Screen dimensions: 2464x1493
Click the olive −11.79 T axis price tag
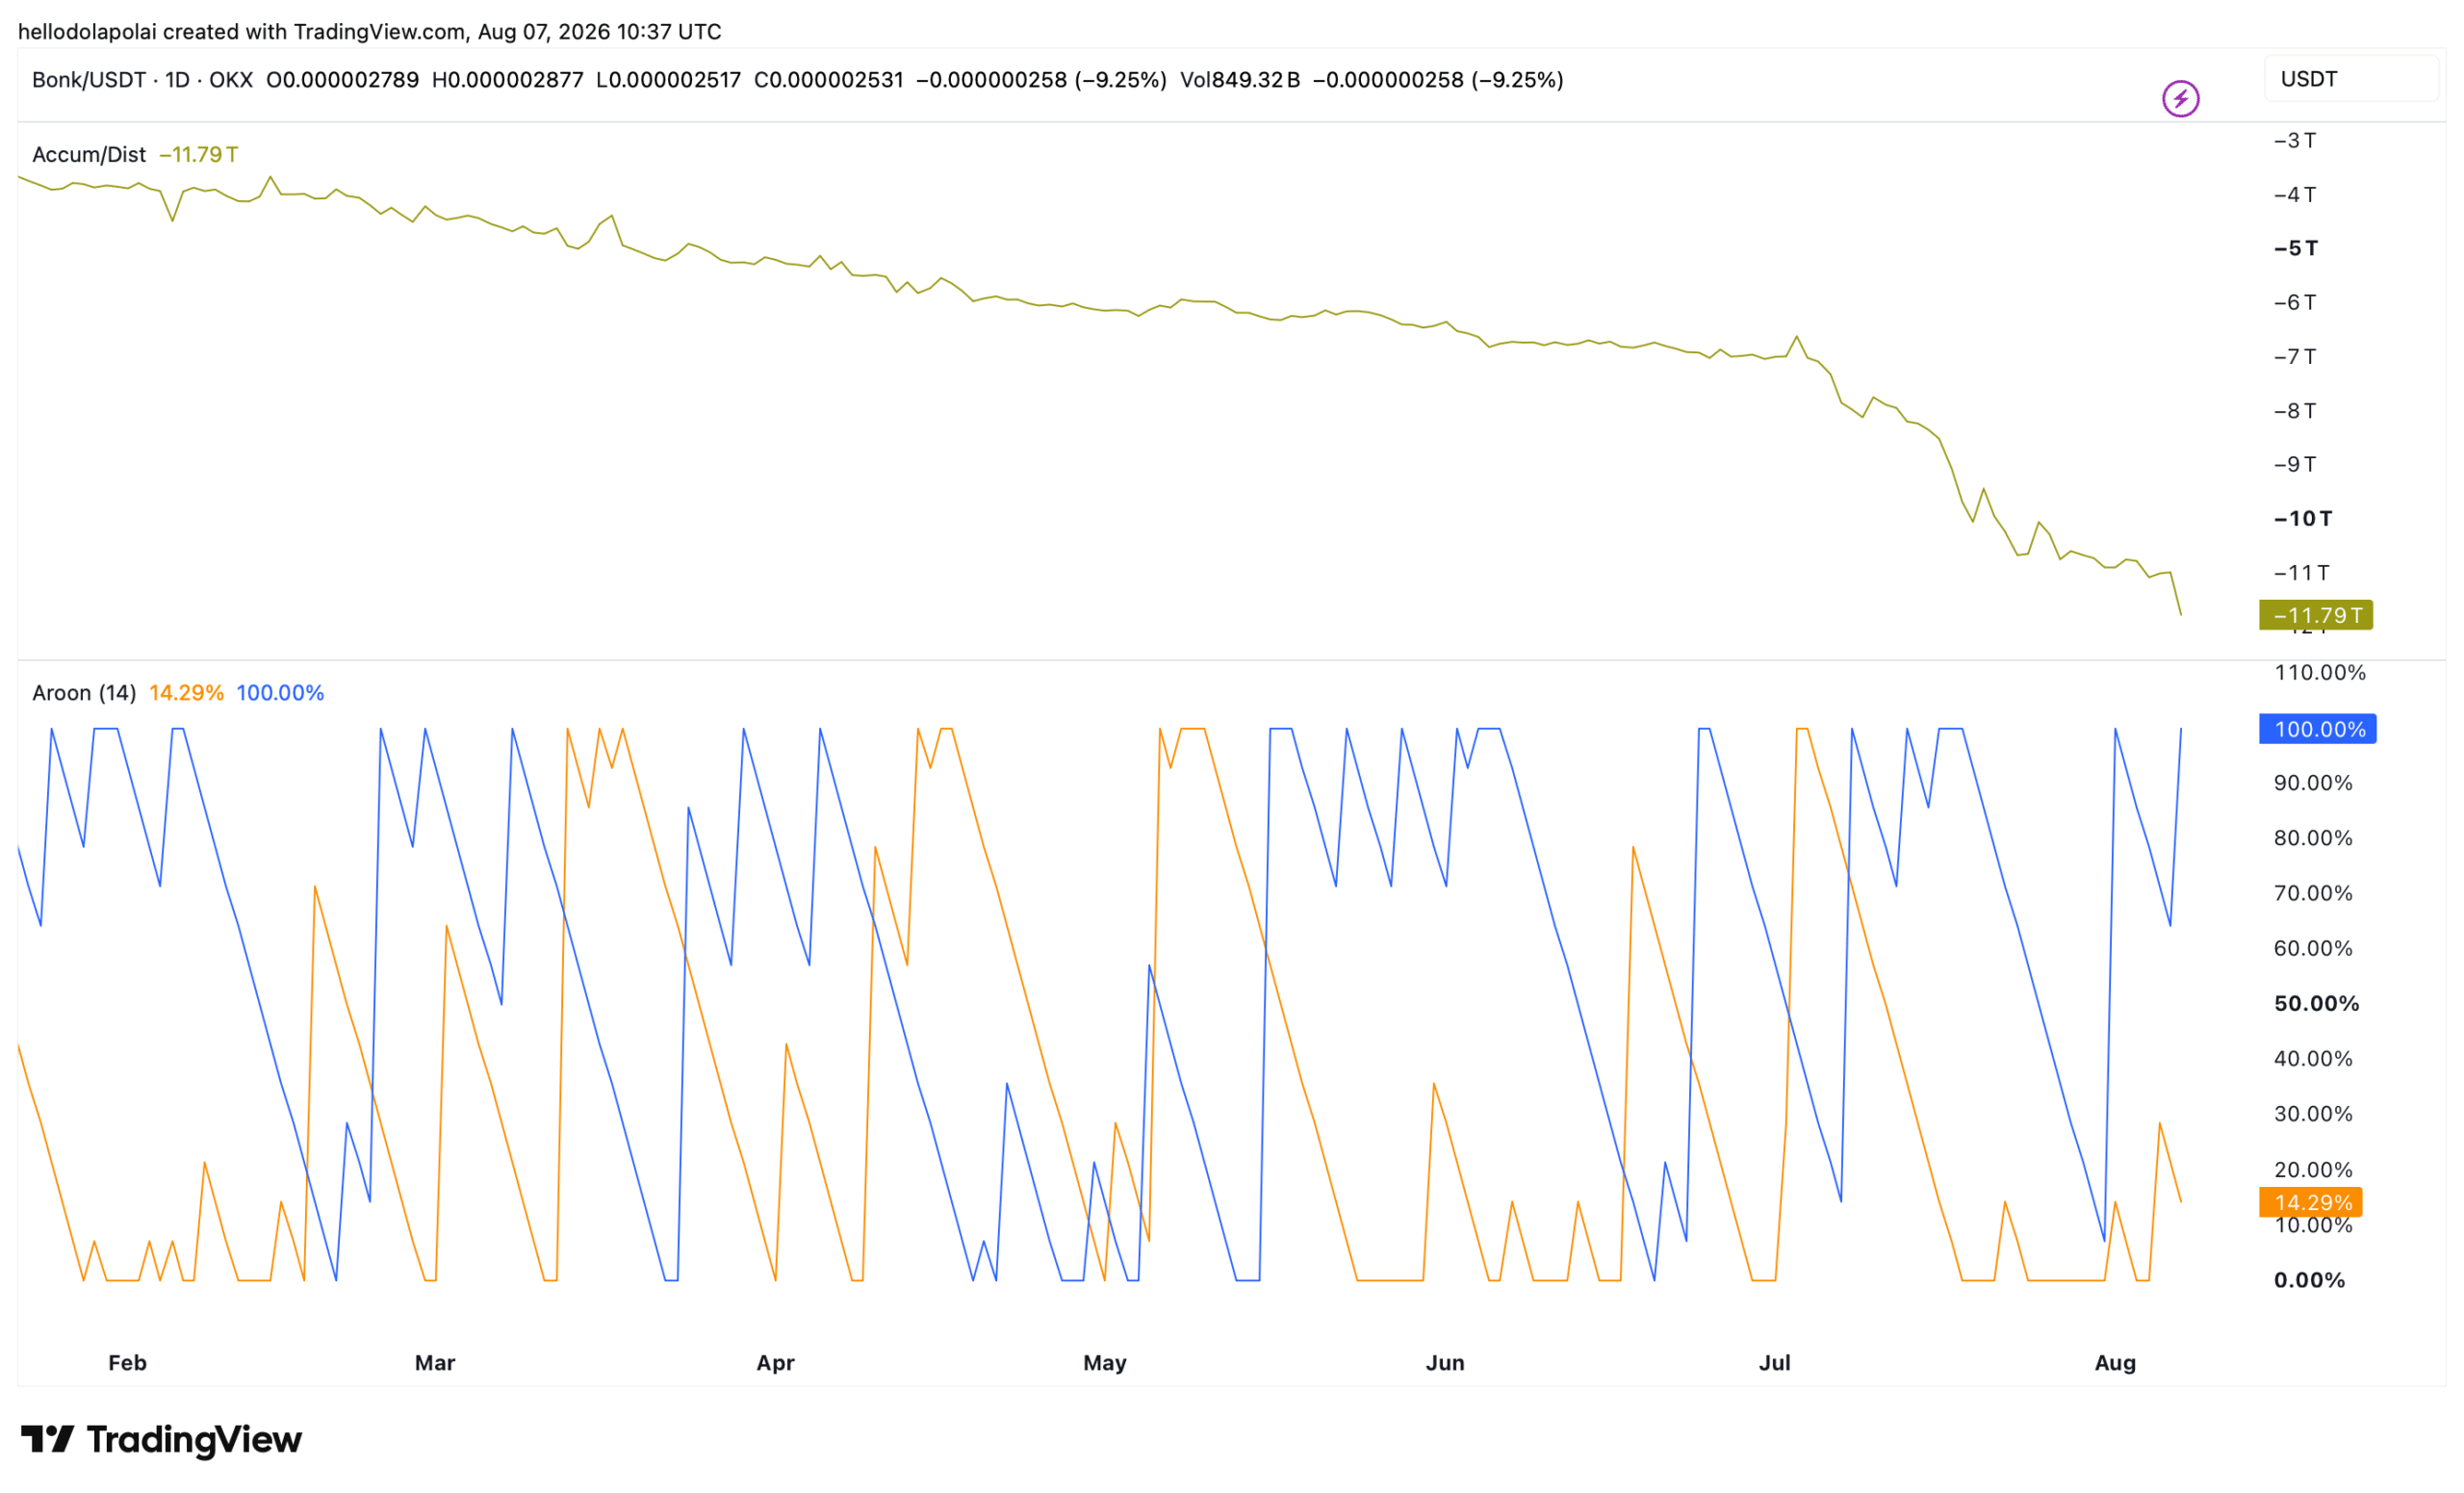pos(2315,615)
